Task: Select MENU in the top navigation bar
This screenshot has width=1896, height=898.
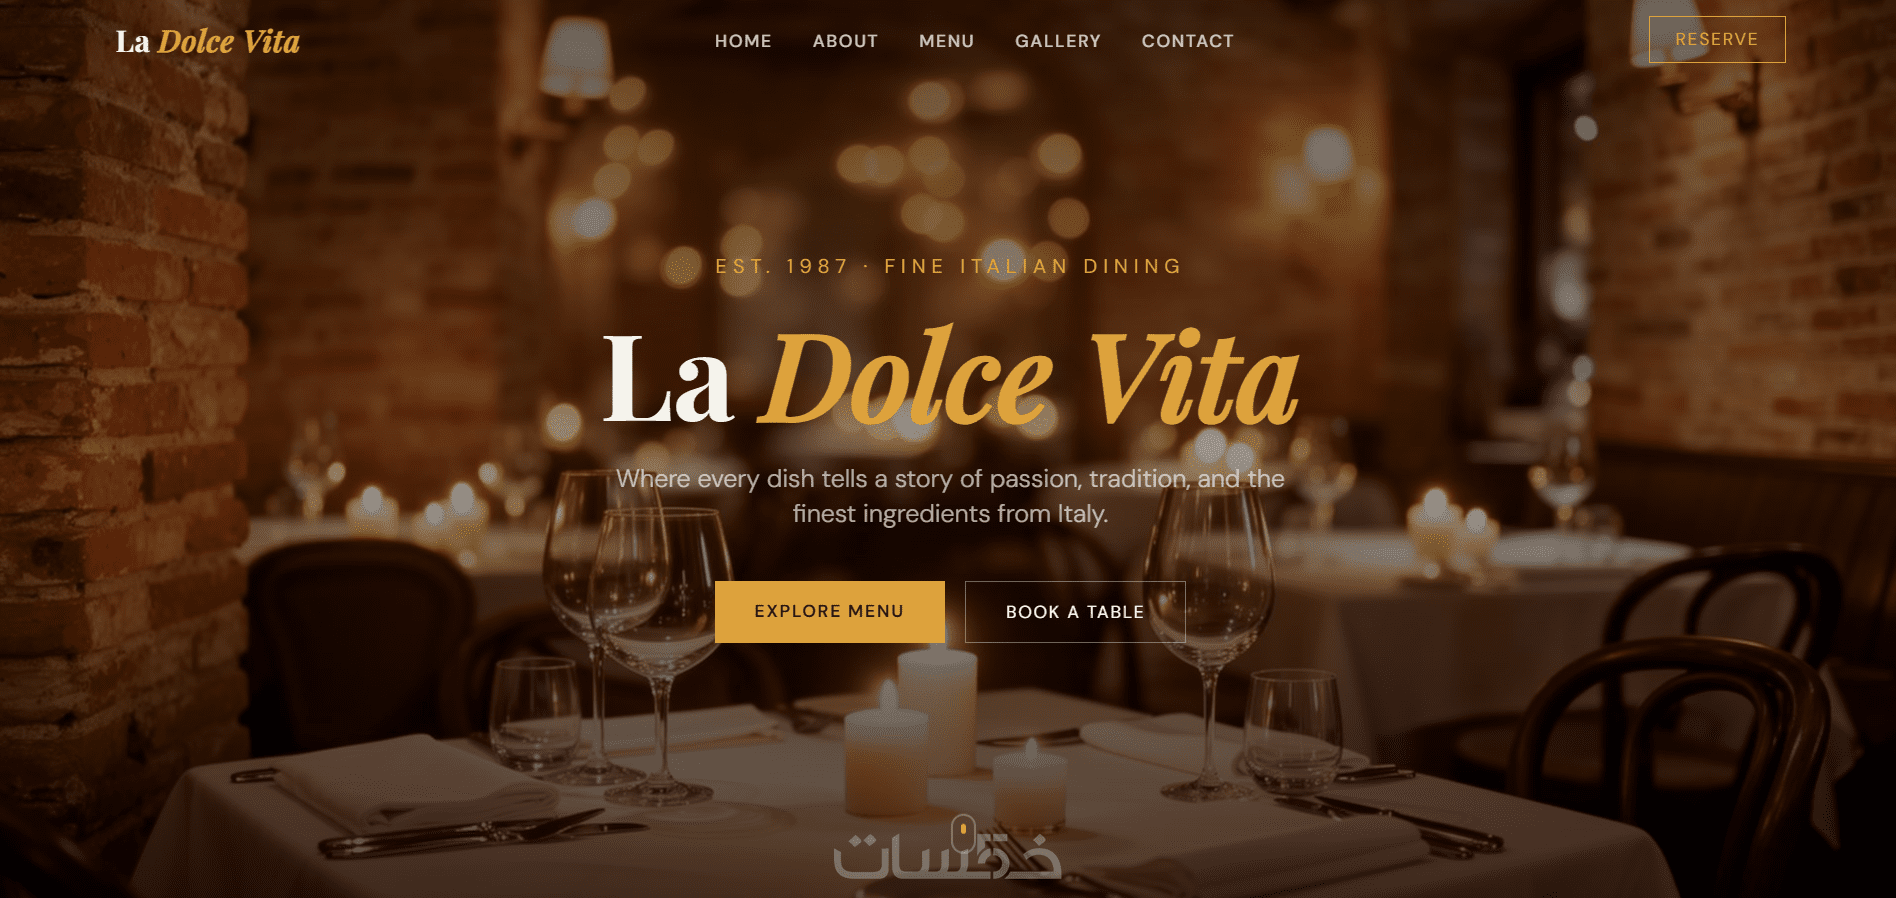Action: 946,41
